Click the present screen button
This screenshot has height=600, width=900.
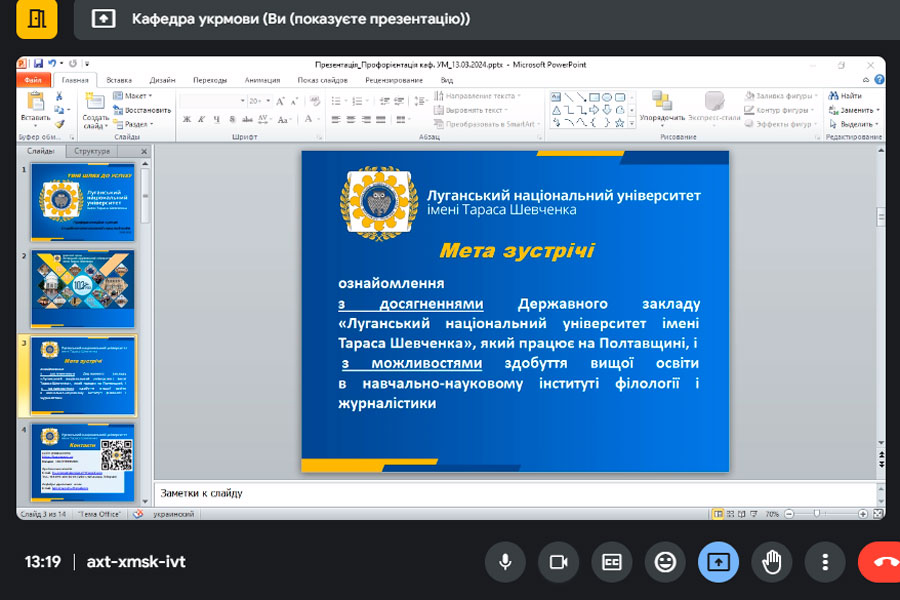718,562
